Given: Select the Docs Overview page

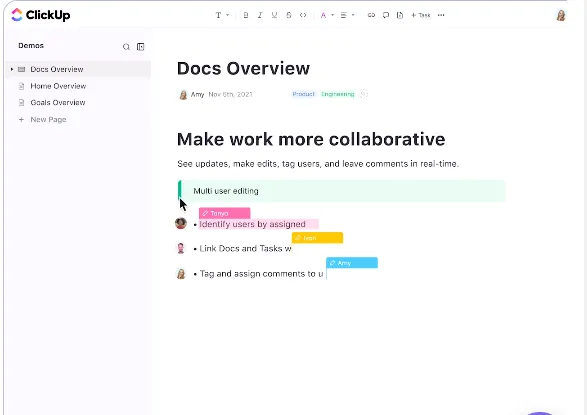Looking at the screenshot, I should [78, 69].
